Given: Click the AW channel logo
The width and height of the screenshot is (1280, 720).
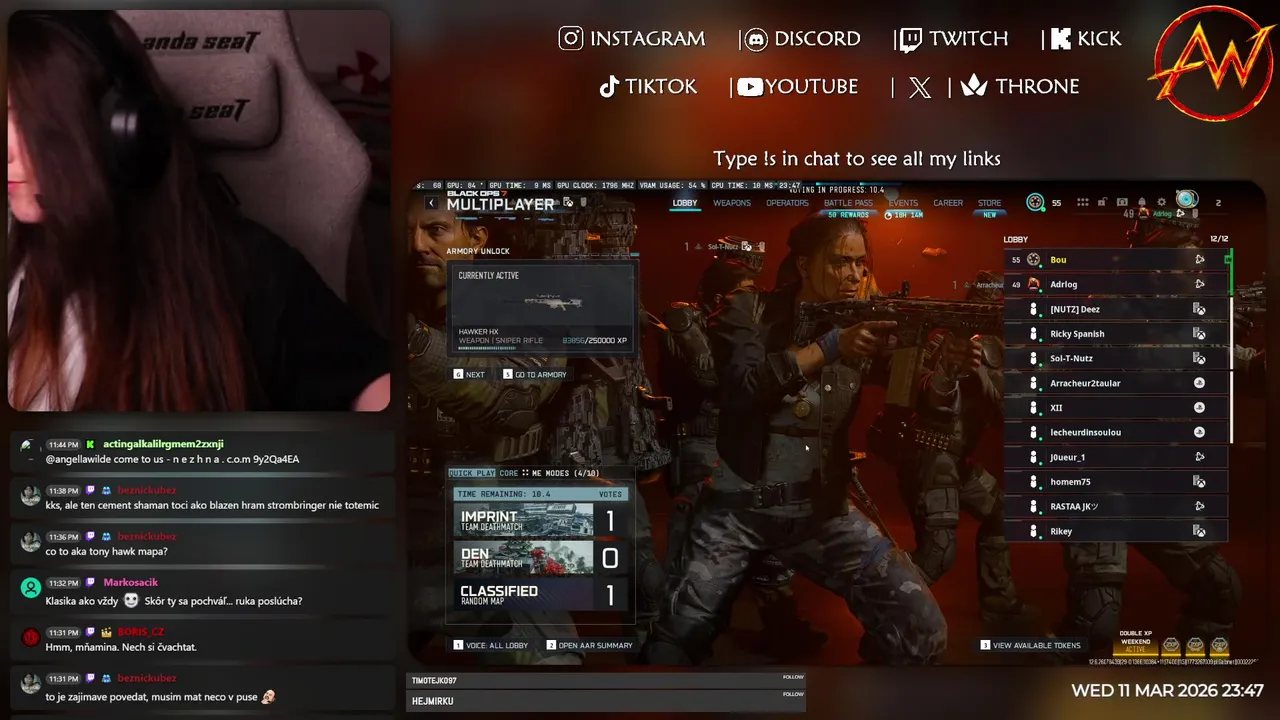Looking at the screenshot, I should (1213, 64).
